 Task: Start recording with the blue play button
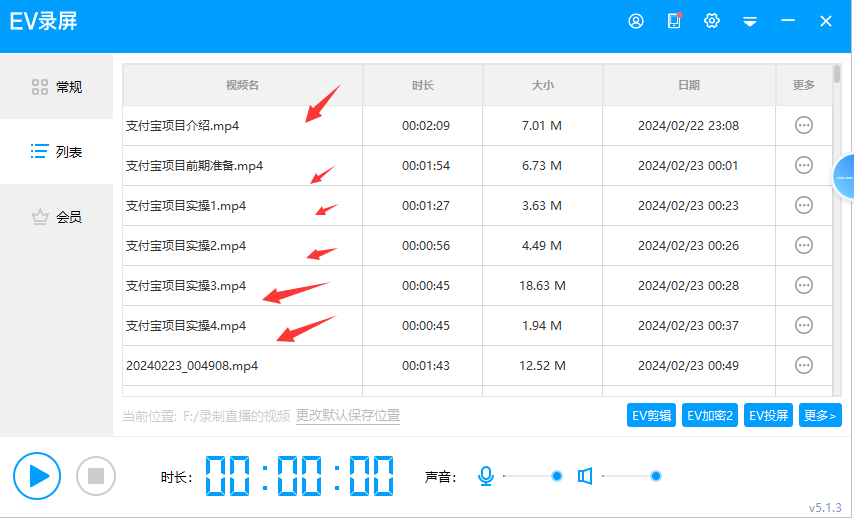coord(37,475)
